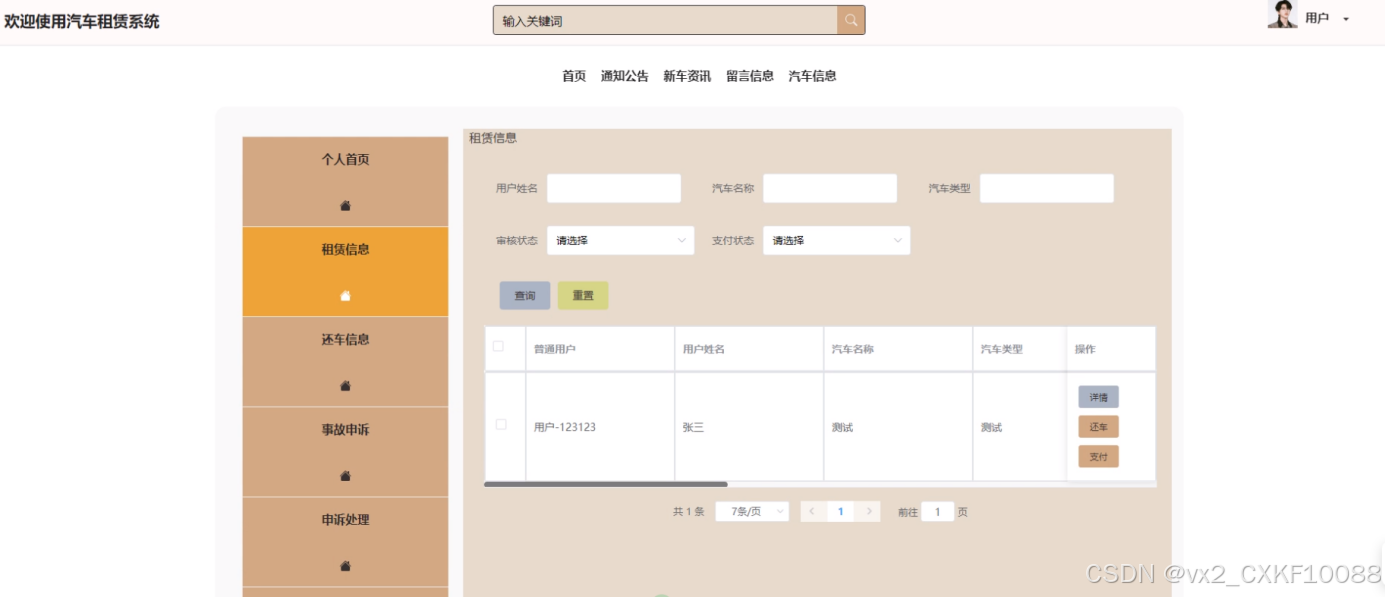The height and width of the screenshot is (597, 1385).
Task: Click the 前往 page number input
Action: [937, 512]
